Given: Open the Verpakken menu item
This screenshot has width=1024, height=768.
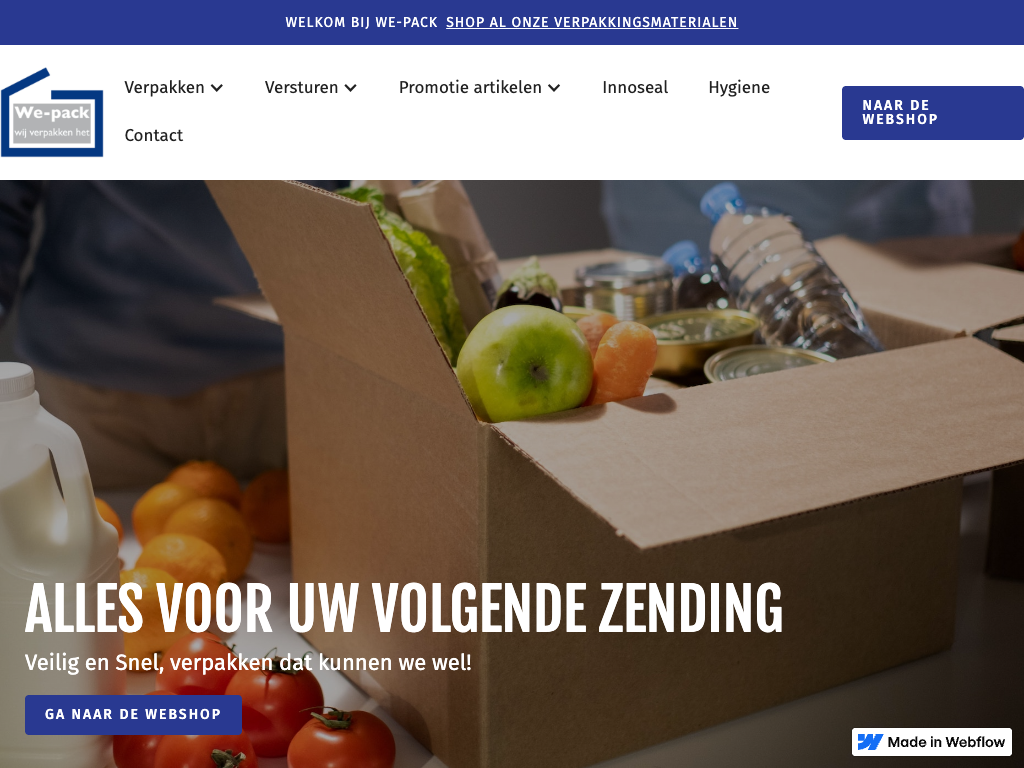Looking at the screenshot, I should coord(165,88).
